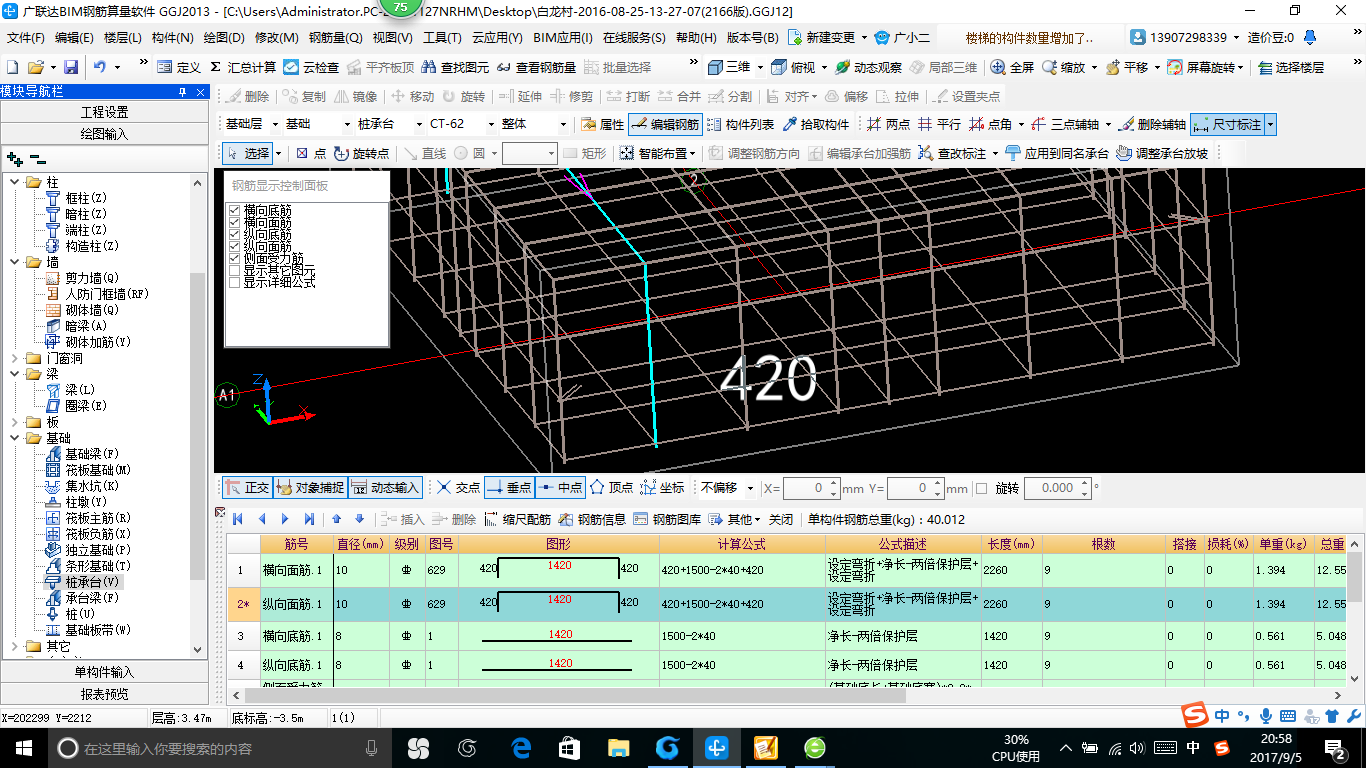Click the Save disk icon

[71, 67]
